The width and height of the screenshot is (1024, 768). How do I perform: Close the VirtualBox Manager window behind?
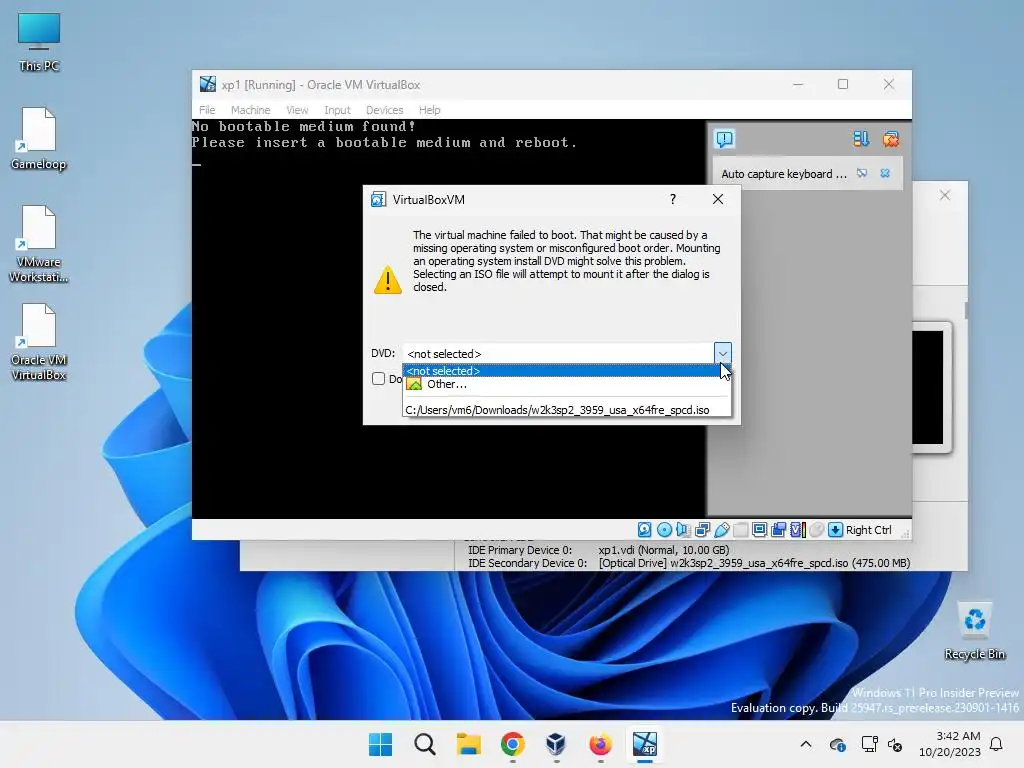pos(945,195)
